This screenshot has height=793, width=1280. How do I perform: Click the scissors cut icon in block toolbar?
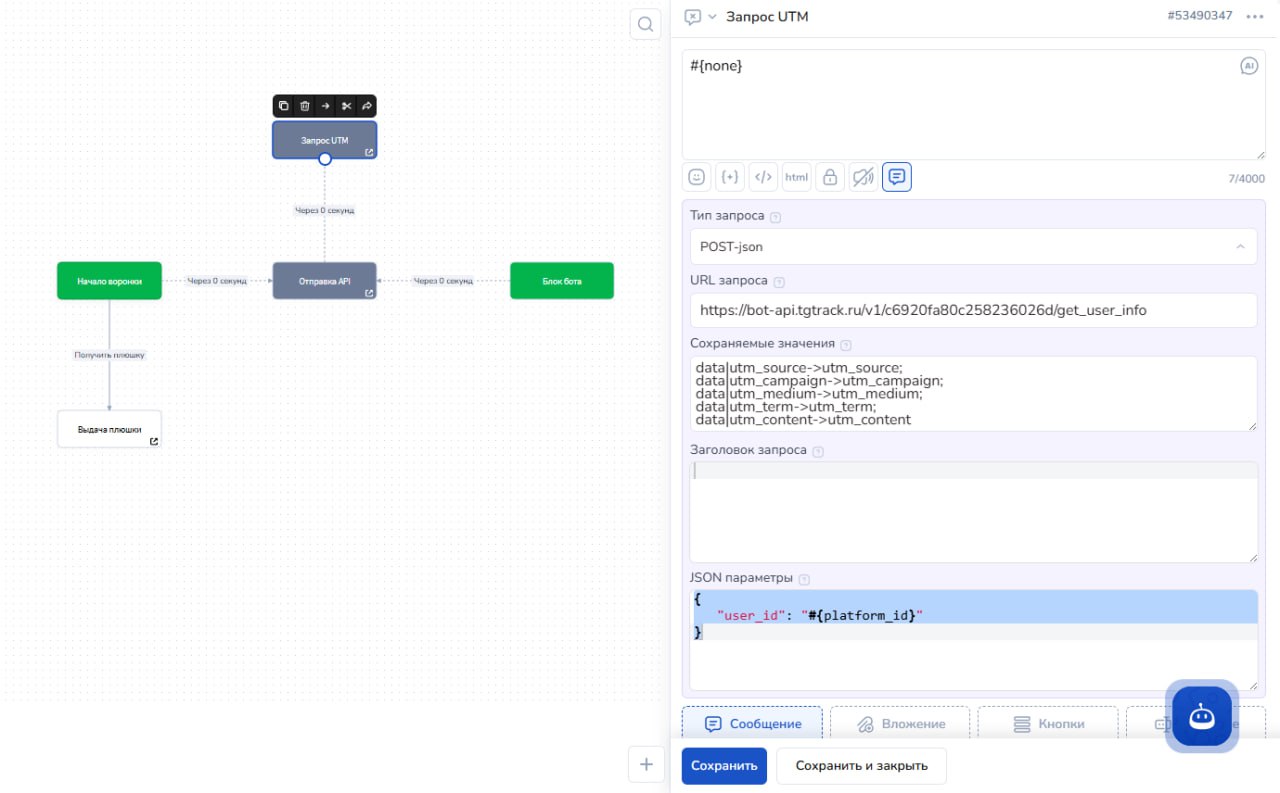point(346,106)
